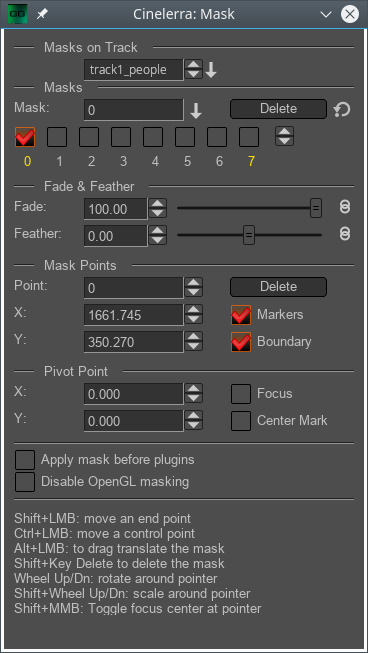
Task: Increase the Fade value with its stepper
Action: tap(157, 204)
